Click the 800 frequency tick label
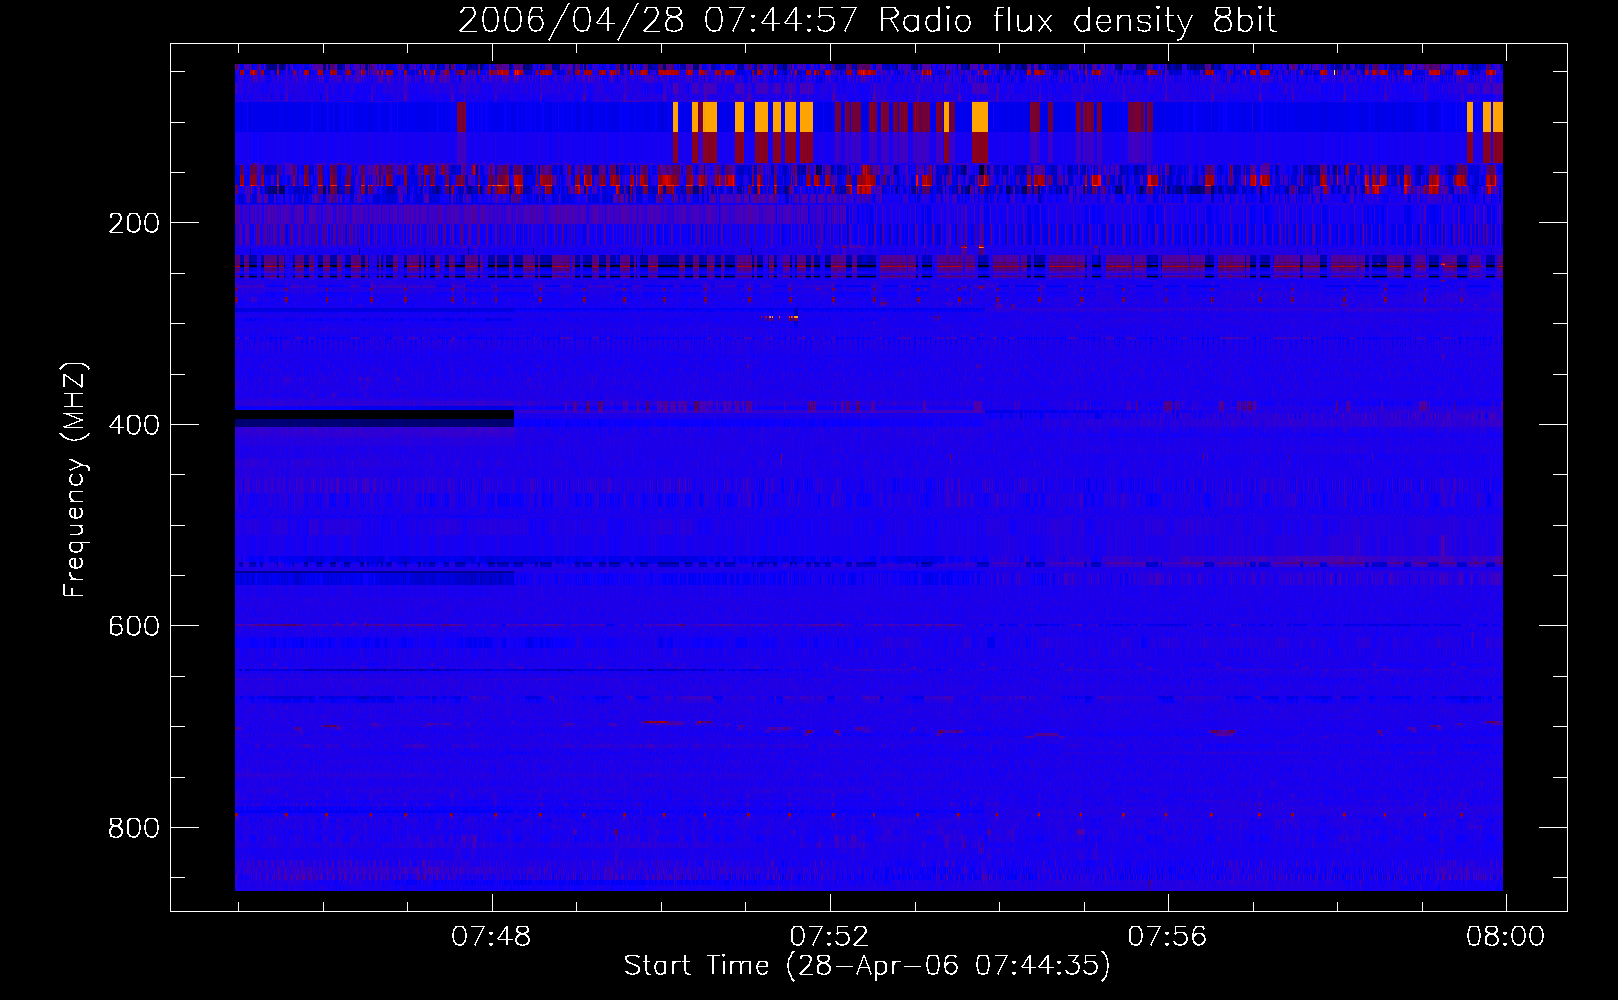1618x1000 pixels. point(134,828)
